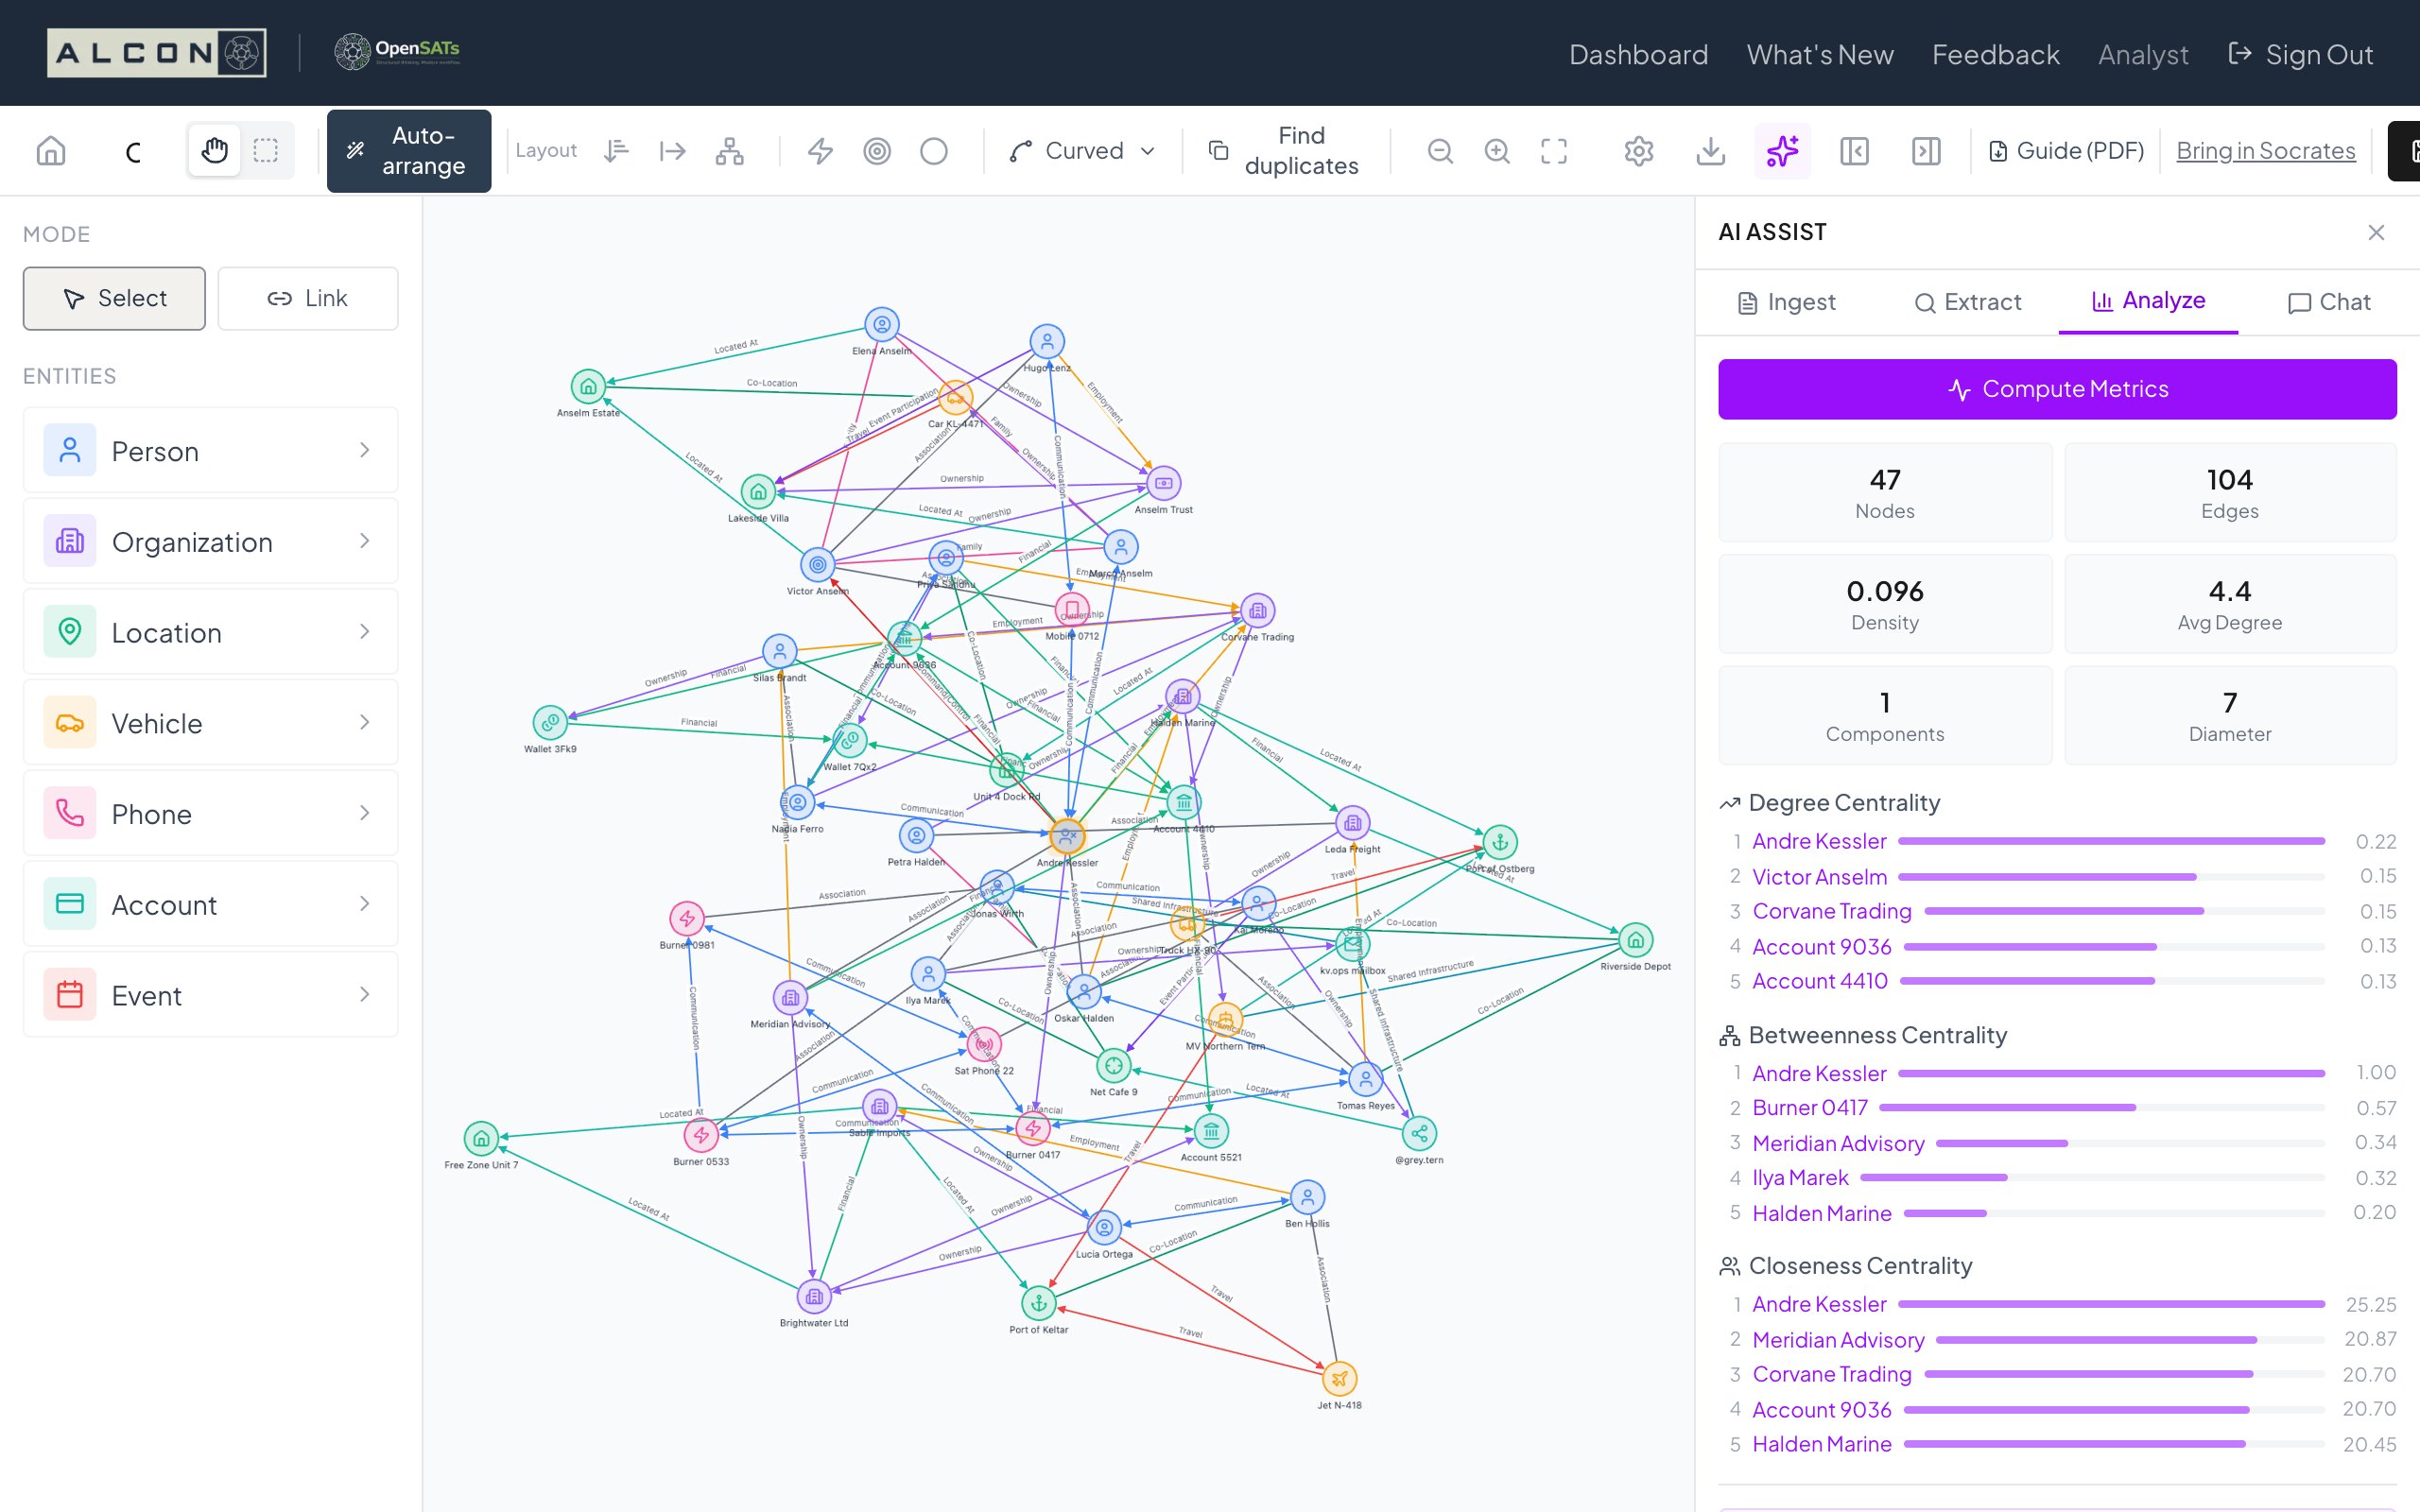Screen dimensions: 2420x1512
Task: Fit graph to screen
Action: [x=1554, y=151]
